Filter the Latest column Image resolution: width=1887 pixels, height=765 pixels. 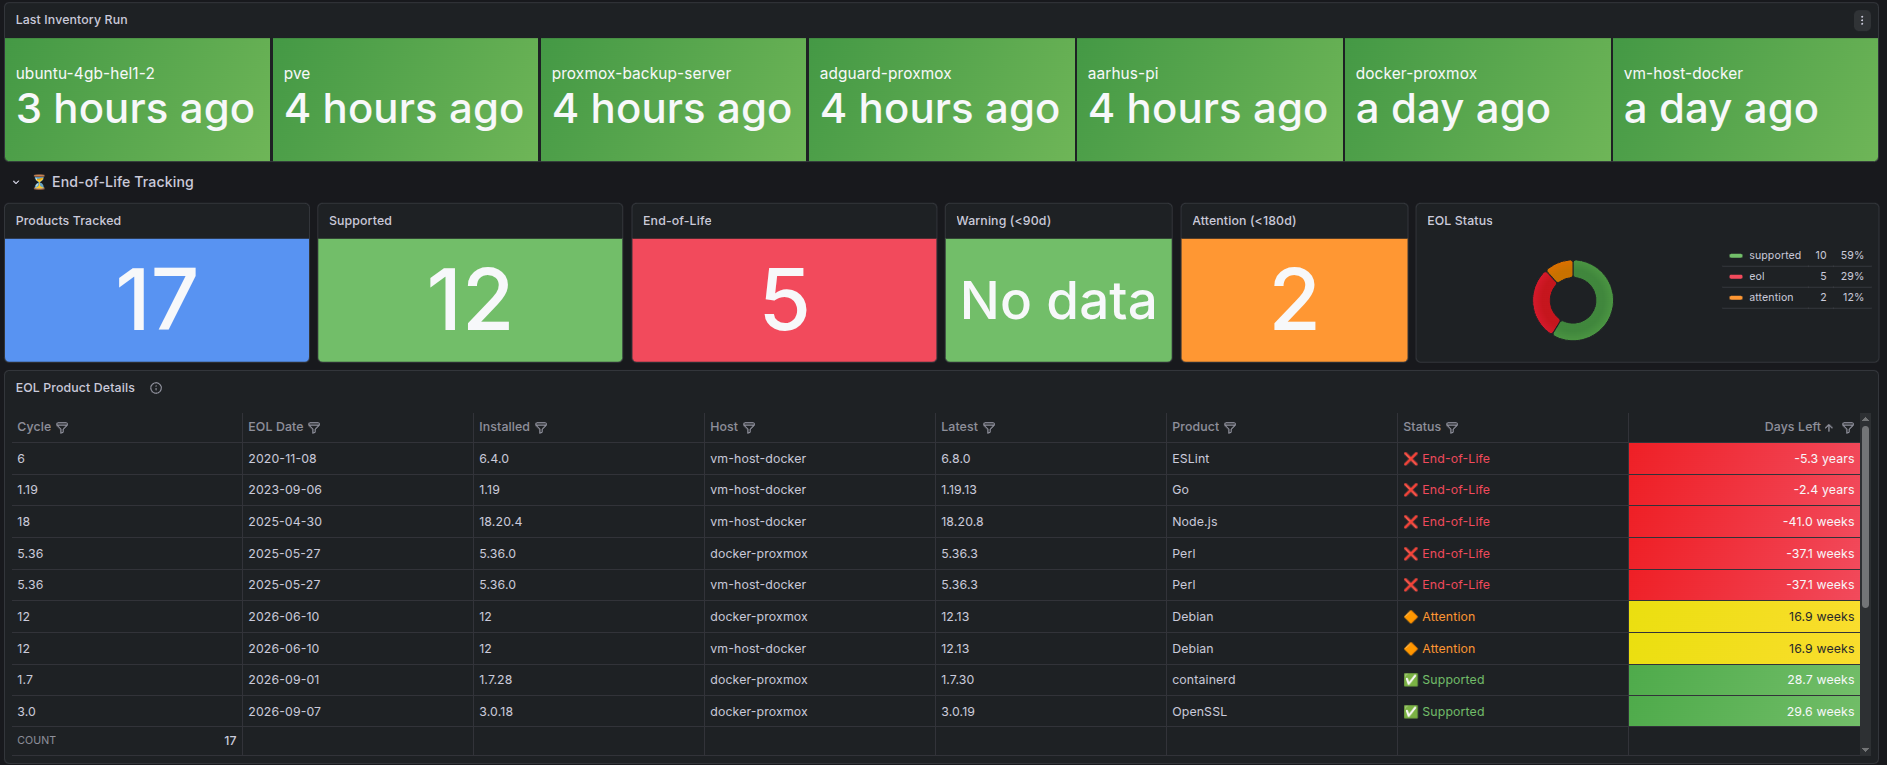tap(989, 427)
